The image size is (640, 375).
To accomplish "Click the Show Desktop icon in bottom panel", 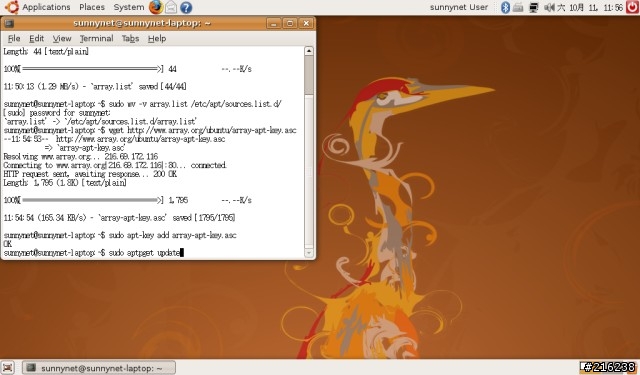I will click(7, 368).
